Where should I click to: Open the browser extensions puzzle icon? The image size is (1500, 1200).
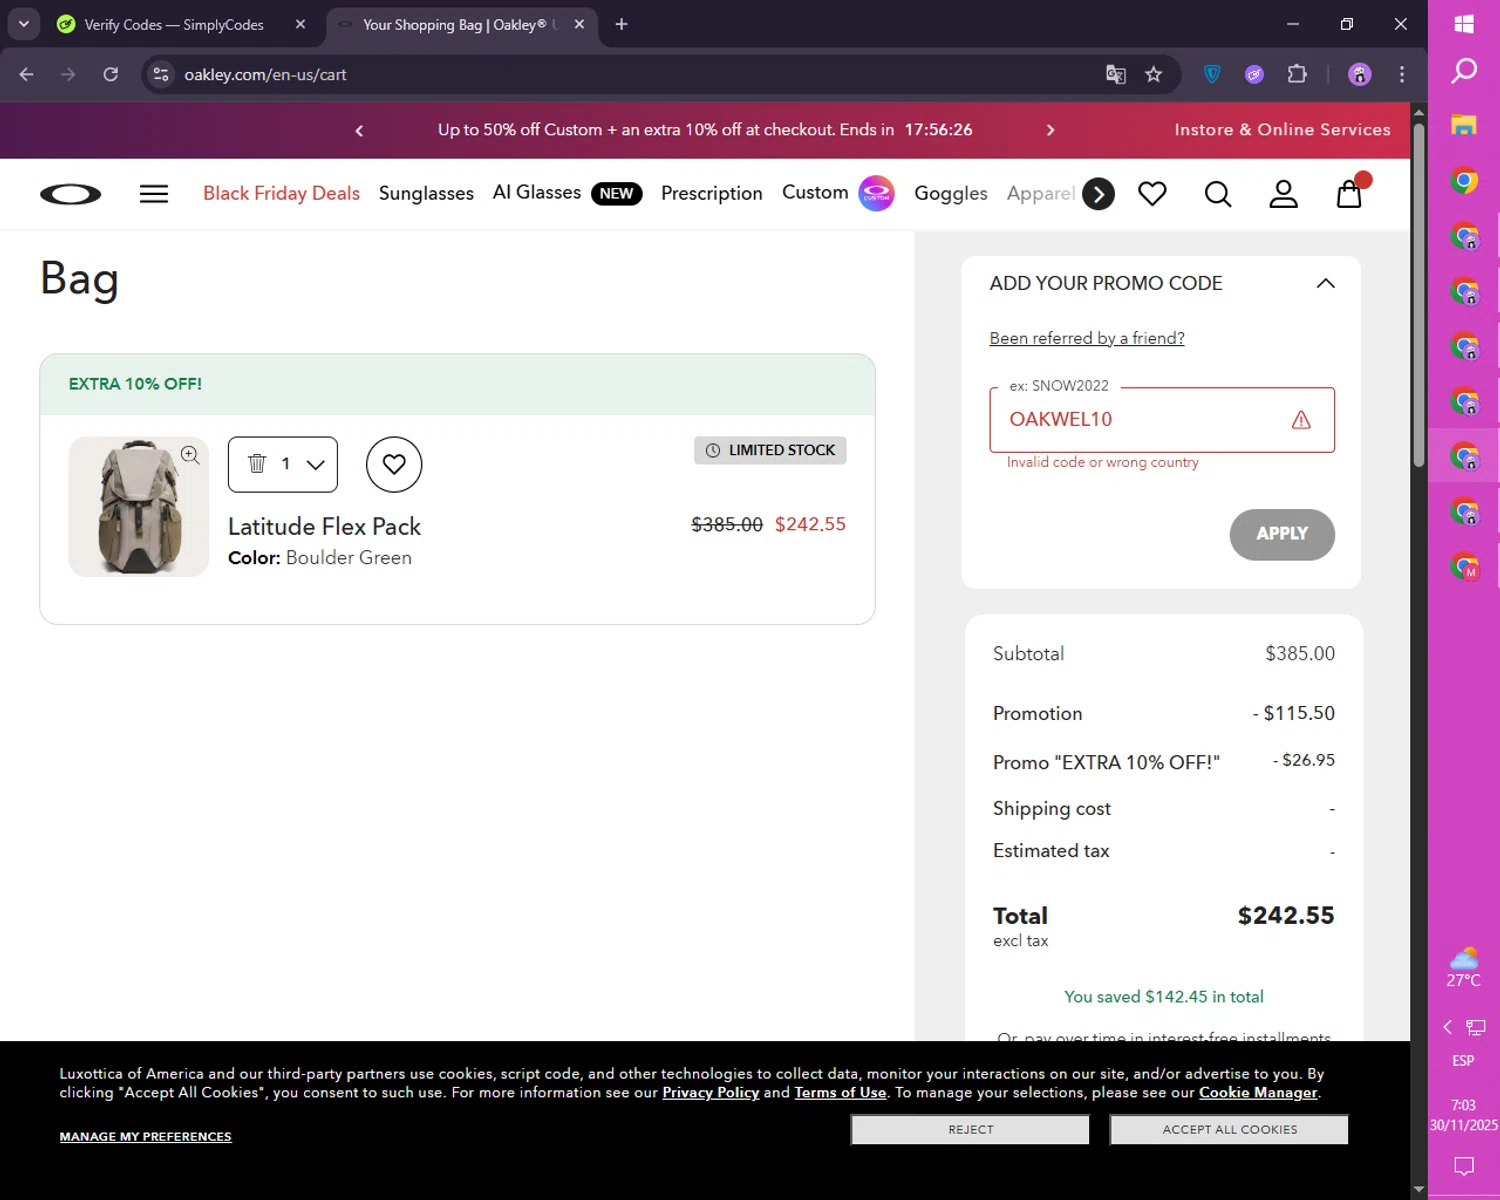(x=1297, y=74)
